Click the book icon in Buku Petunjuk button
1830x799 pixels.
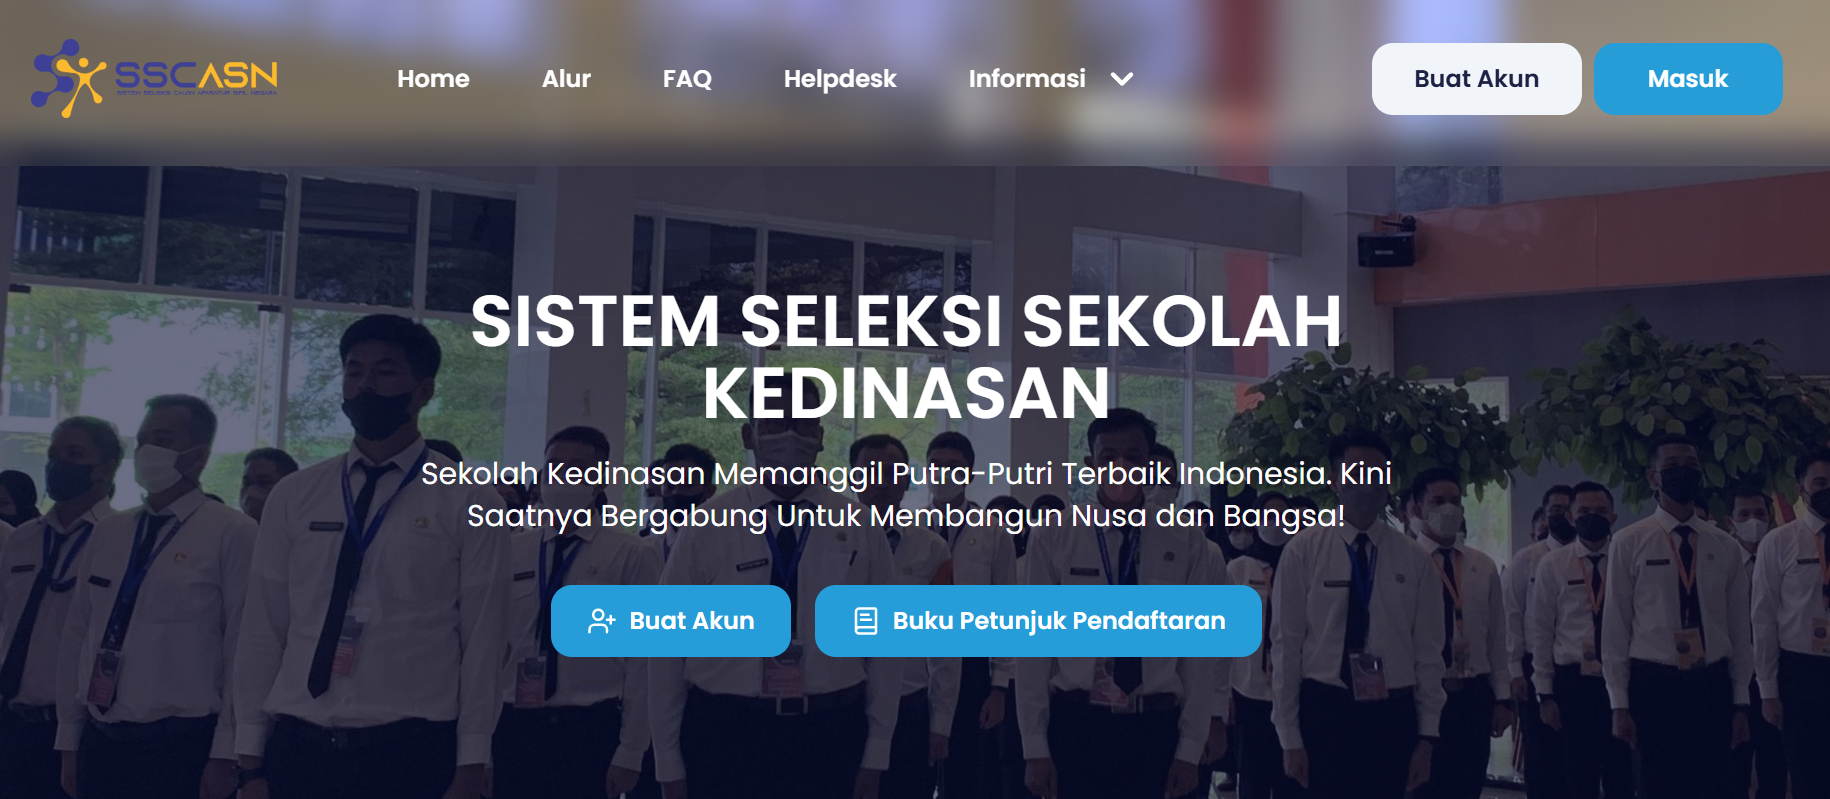866,621
